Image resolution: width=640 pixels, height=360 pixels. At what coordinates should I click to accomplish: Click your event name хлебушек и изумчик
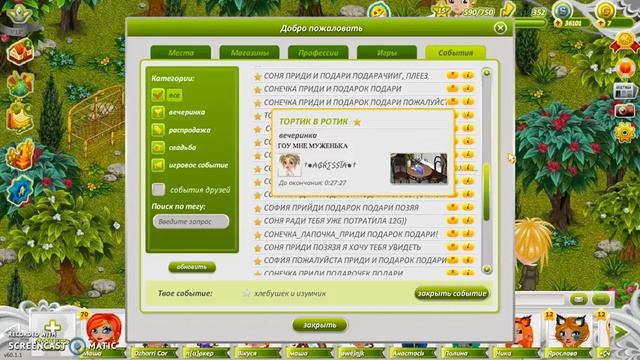(x=290, y=293)
